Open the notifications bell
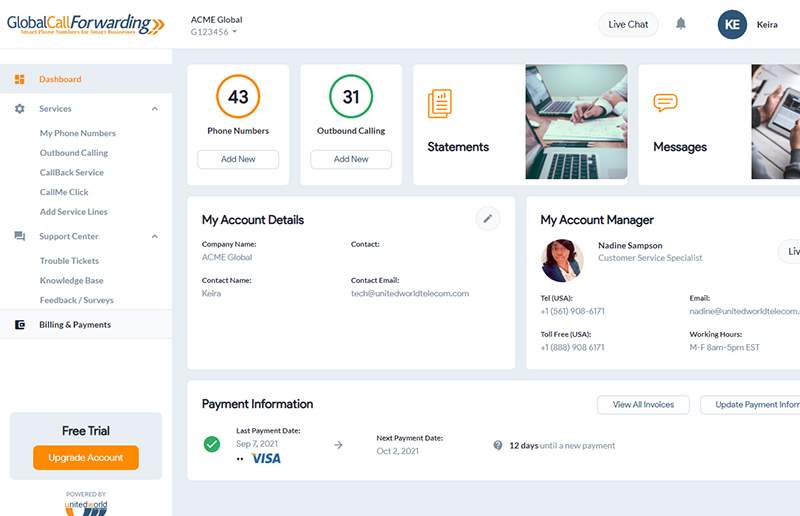 (681, 23)
